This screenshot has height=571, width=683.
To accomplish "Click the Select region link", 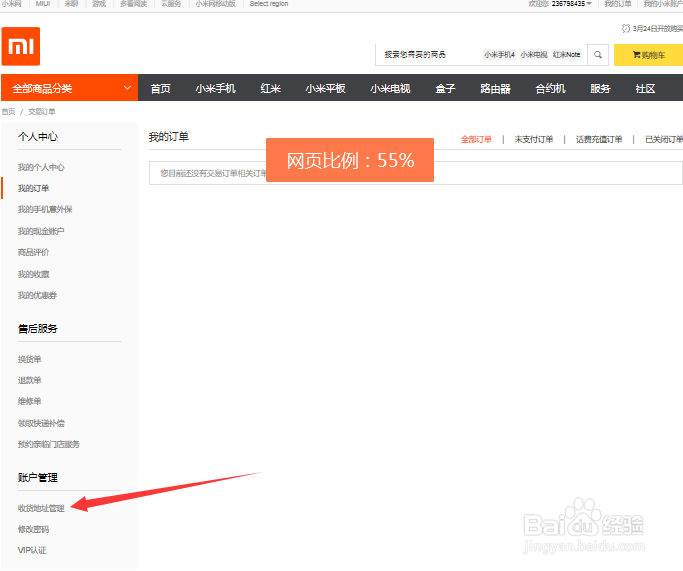I will coord(269,3).
